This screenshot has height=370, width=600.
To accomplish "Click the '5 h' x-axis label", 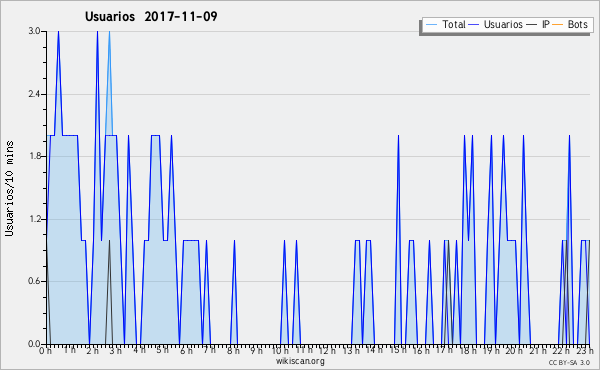I will (x=163, y=350).
